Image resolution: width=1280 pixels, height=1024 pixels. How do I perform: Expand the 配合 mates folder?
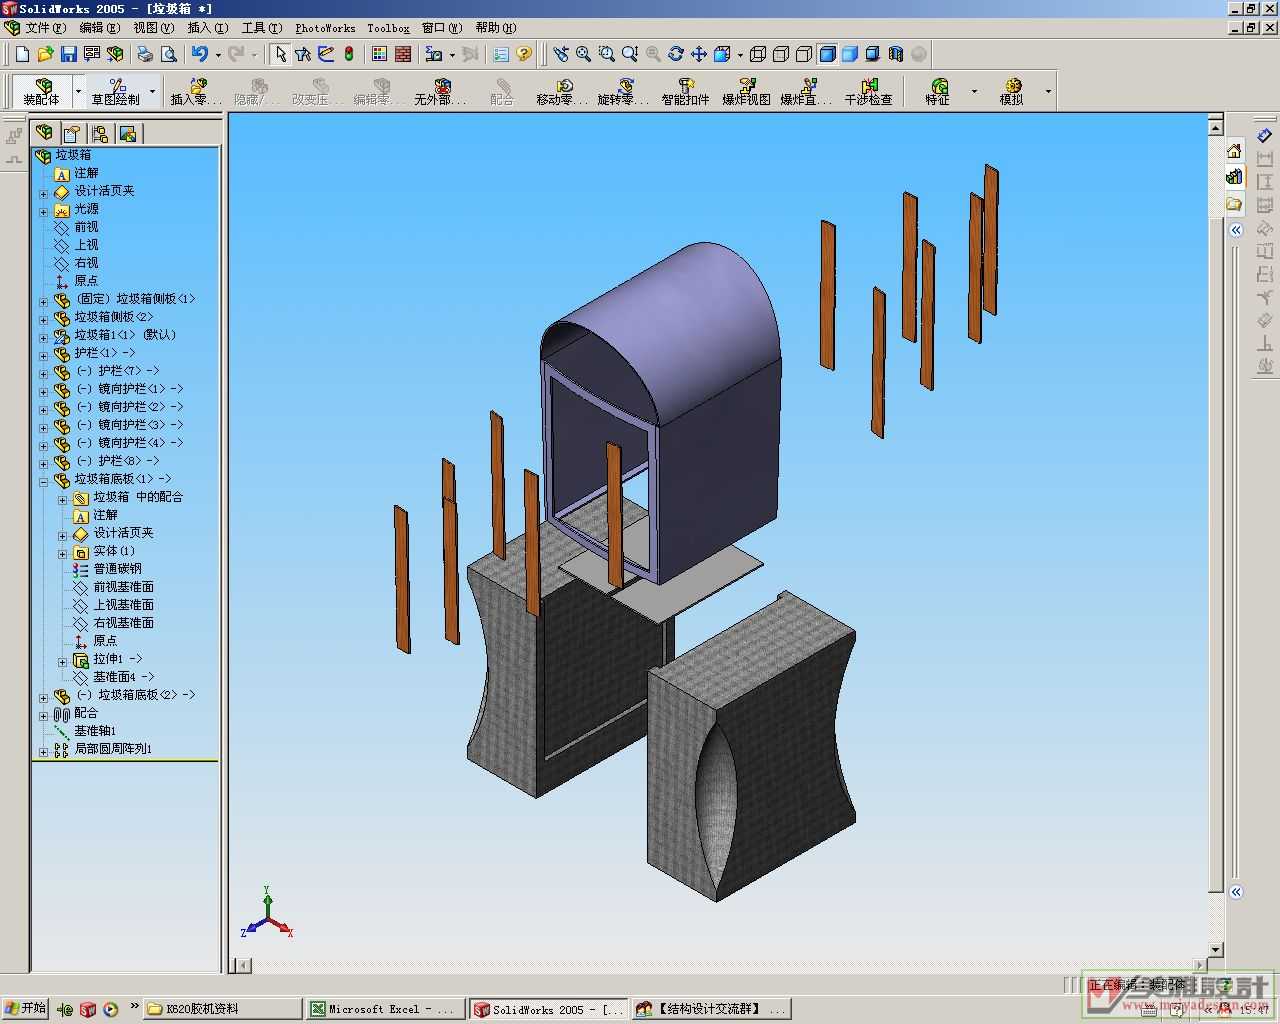43,715
